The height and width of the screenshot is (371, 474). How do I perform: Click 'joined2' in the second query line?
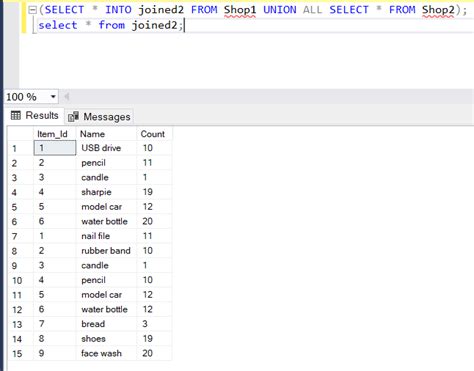coord(154,25)
